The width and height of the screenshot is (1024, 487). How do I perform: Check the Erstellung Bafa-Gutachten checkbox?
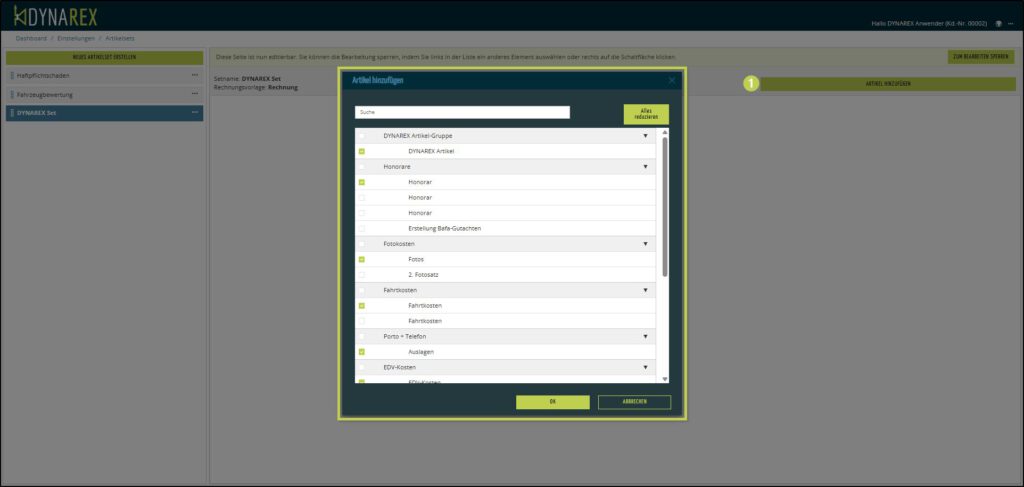point(362,228)
